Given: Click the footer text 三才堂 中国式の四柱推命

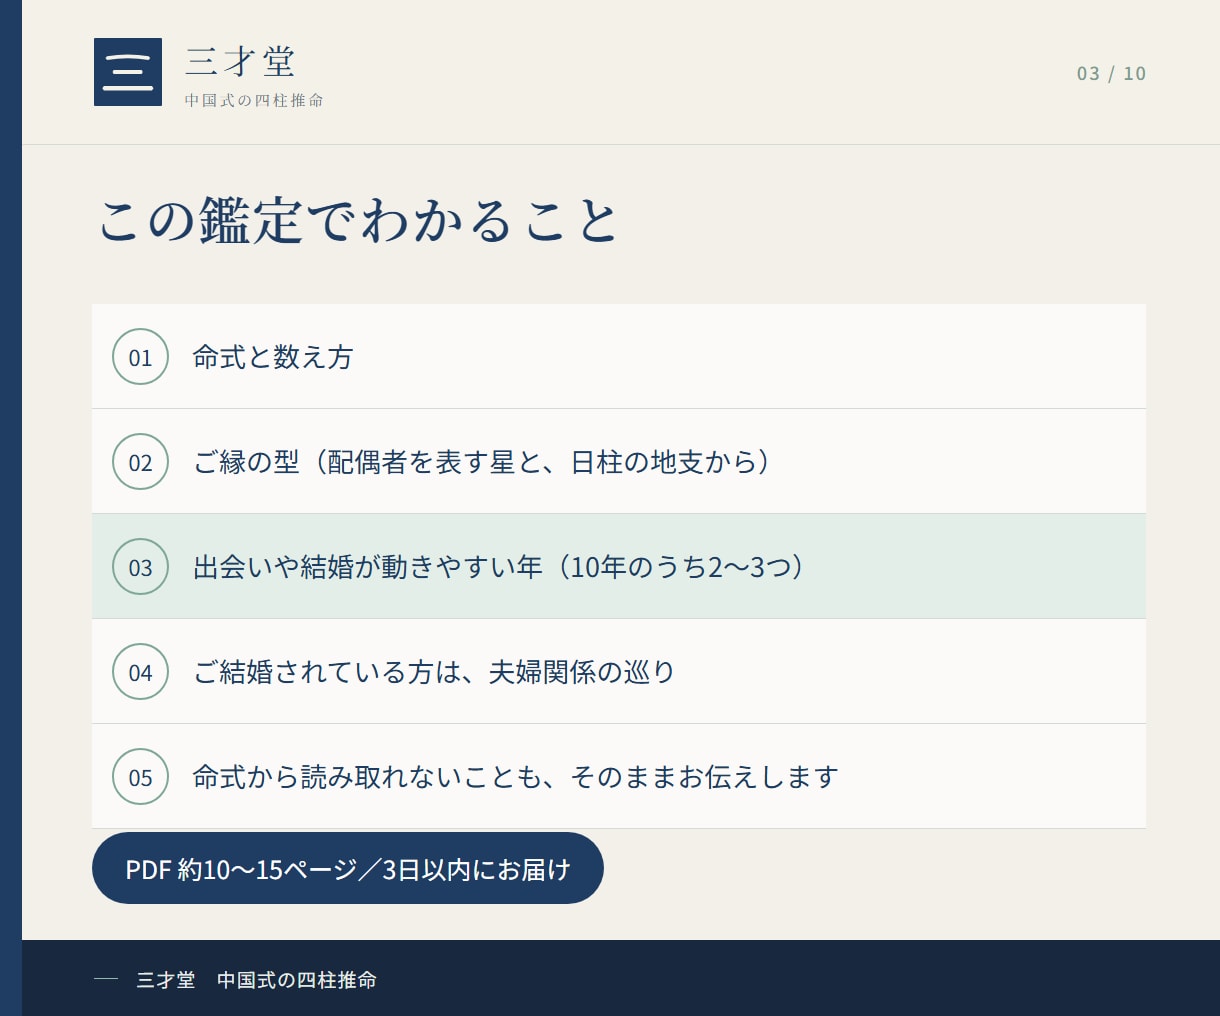Looking at the screenshot, I should [x=257, y=980].
